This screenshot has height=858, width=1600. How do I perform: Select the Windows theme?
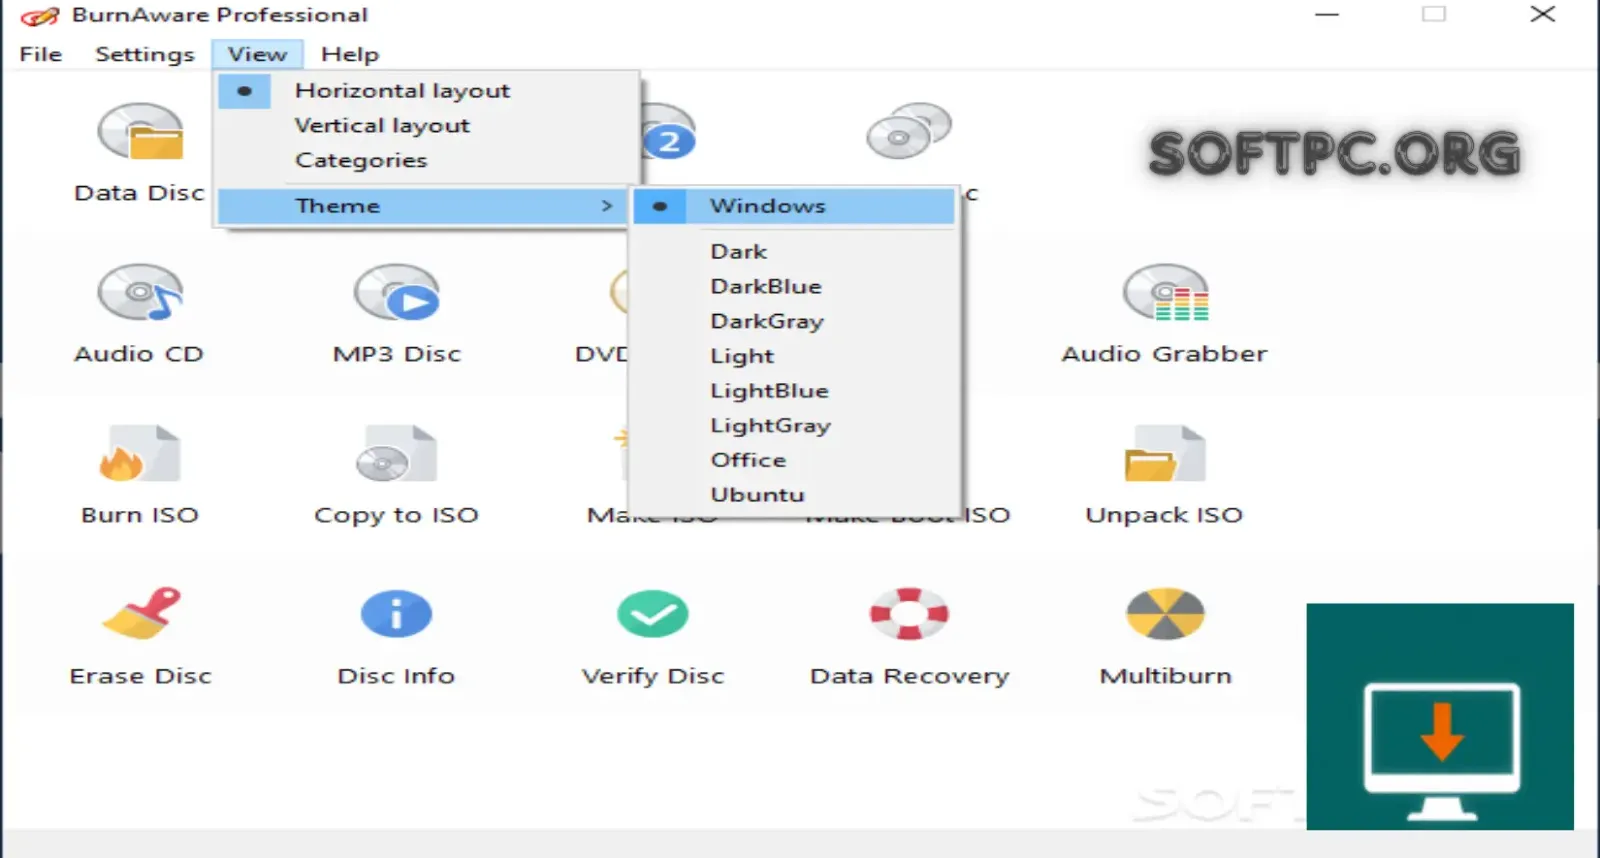(795, 206)
